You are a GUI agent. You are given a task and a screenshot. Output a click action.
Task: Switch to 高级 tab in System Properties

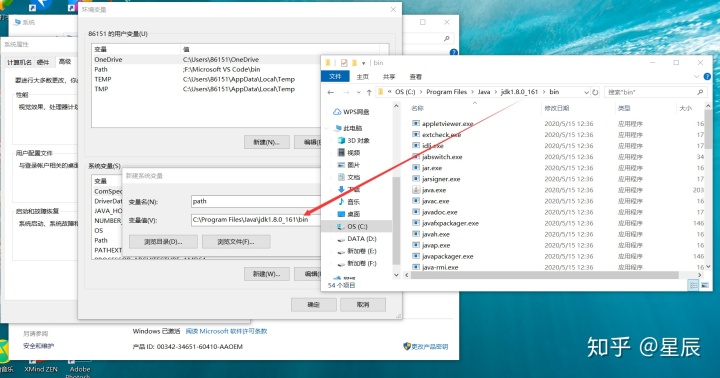(x=65, y=62)
